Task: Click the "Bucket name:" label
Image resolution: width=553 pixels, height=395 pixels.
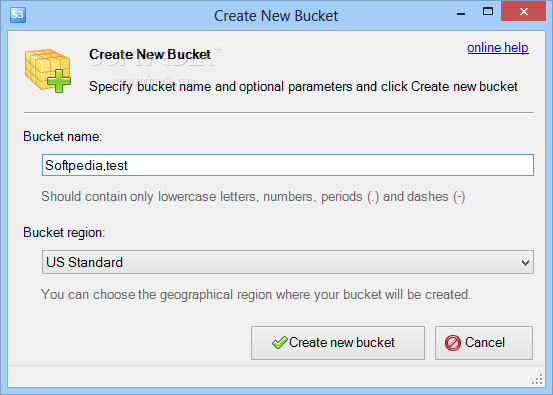Action: click(x=63, y=136)
